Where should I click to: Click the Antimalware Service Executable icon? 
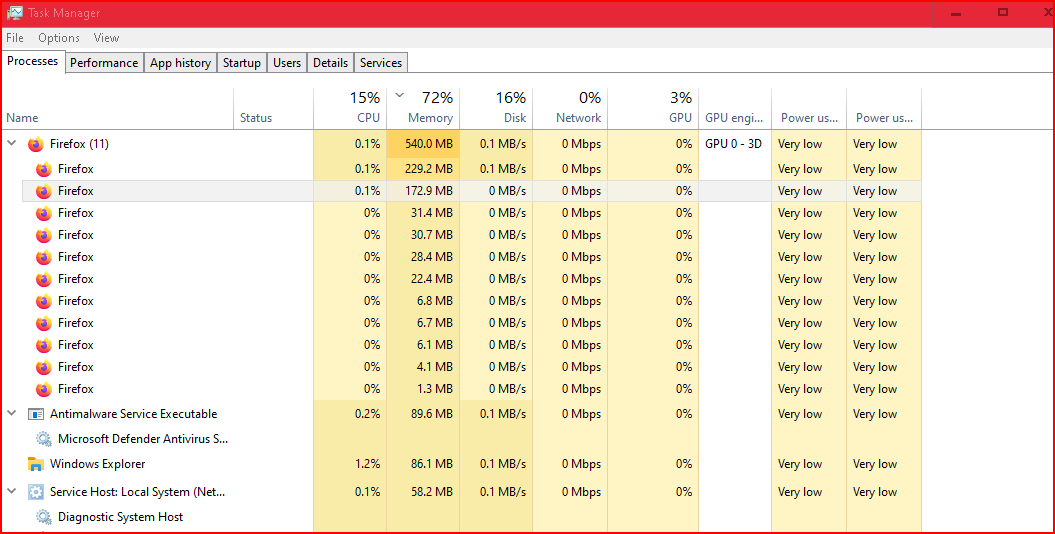pos(36,414)
